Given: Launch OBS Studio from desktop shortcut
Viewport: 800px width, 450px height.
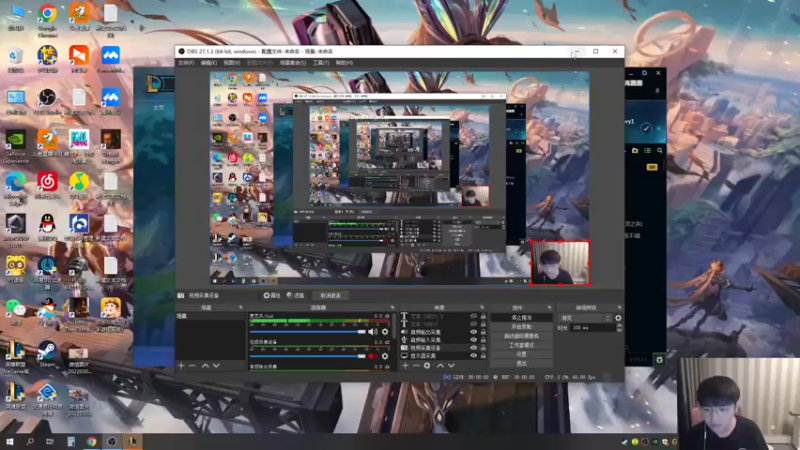Looking at the screenshot, I should tap(47, 100).
